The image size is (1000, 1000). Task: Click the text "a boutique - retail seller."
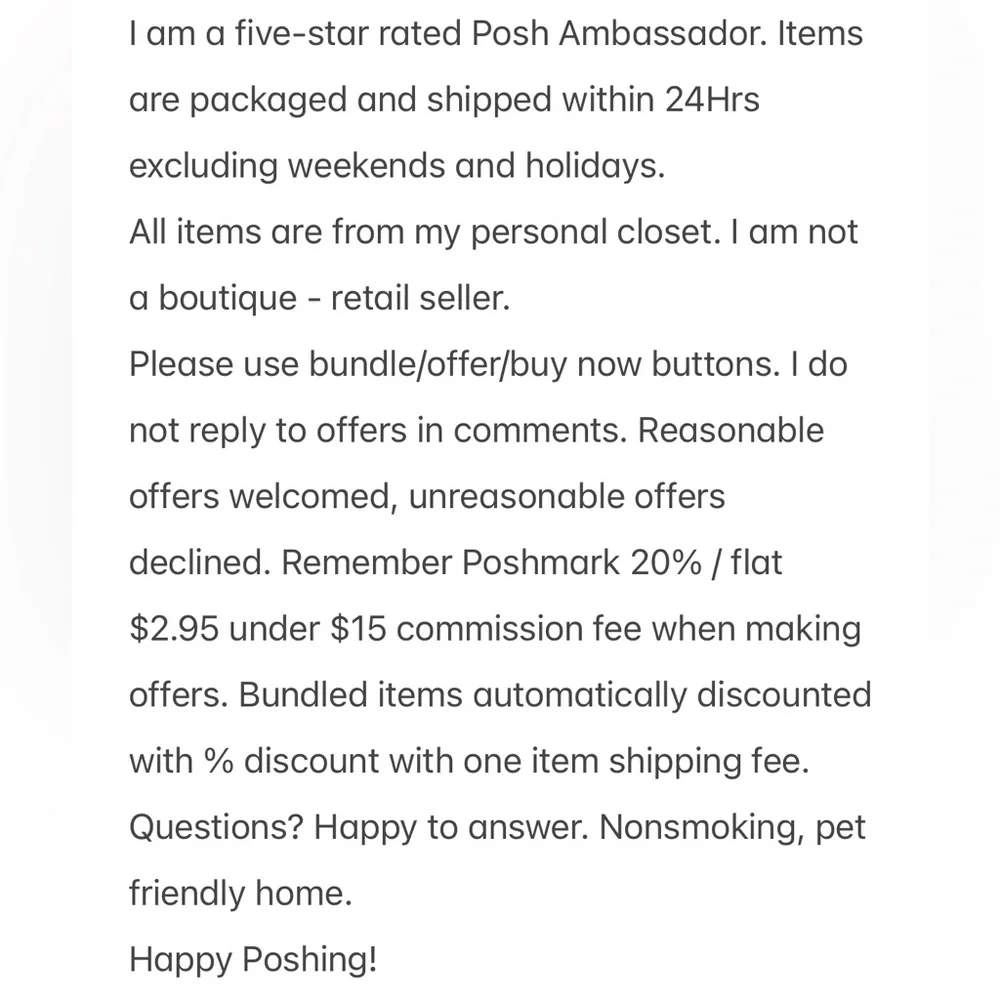click(x=319, y=298)
